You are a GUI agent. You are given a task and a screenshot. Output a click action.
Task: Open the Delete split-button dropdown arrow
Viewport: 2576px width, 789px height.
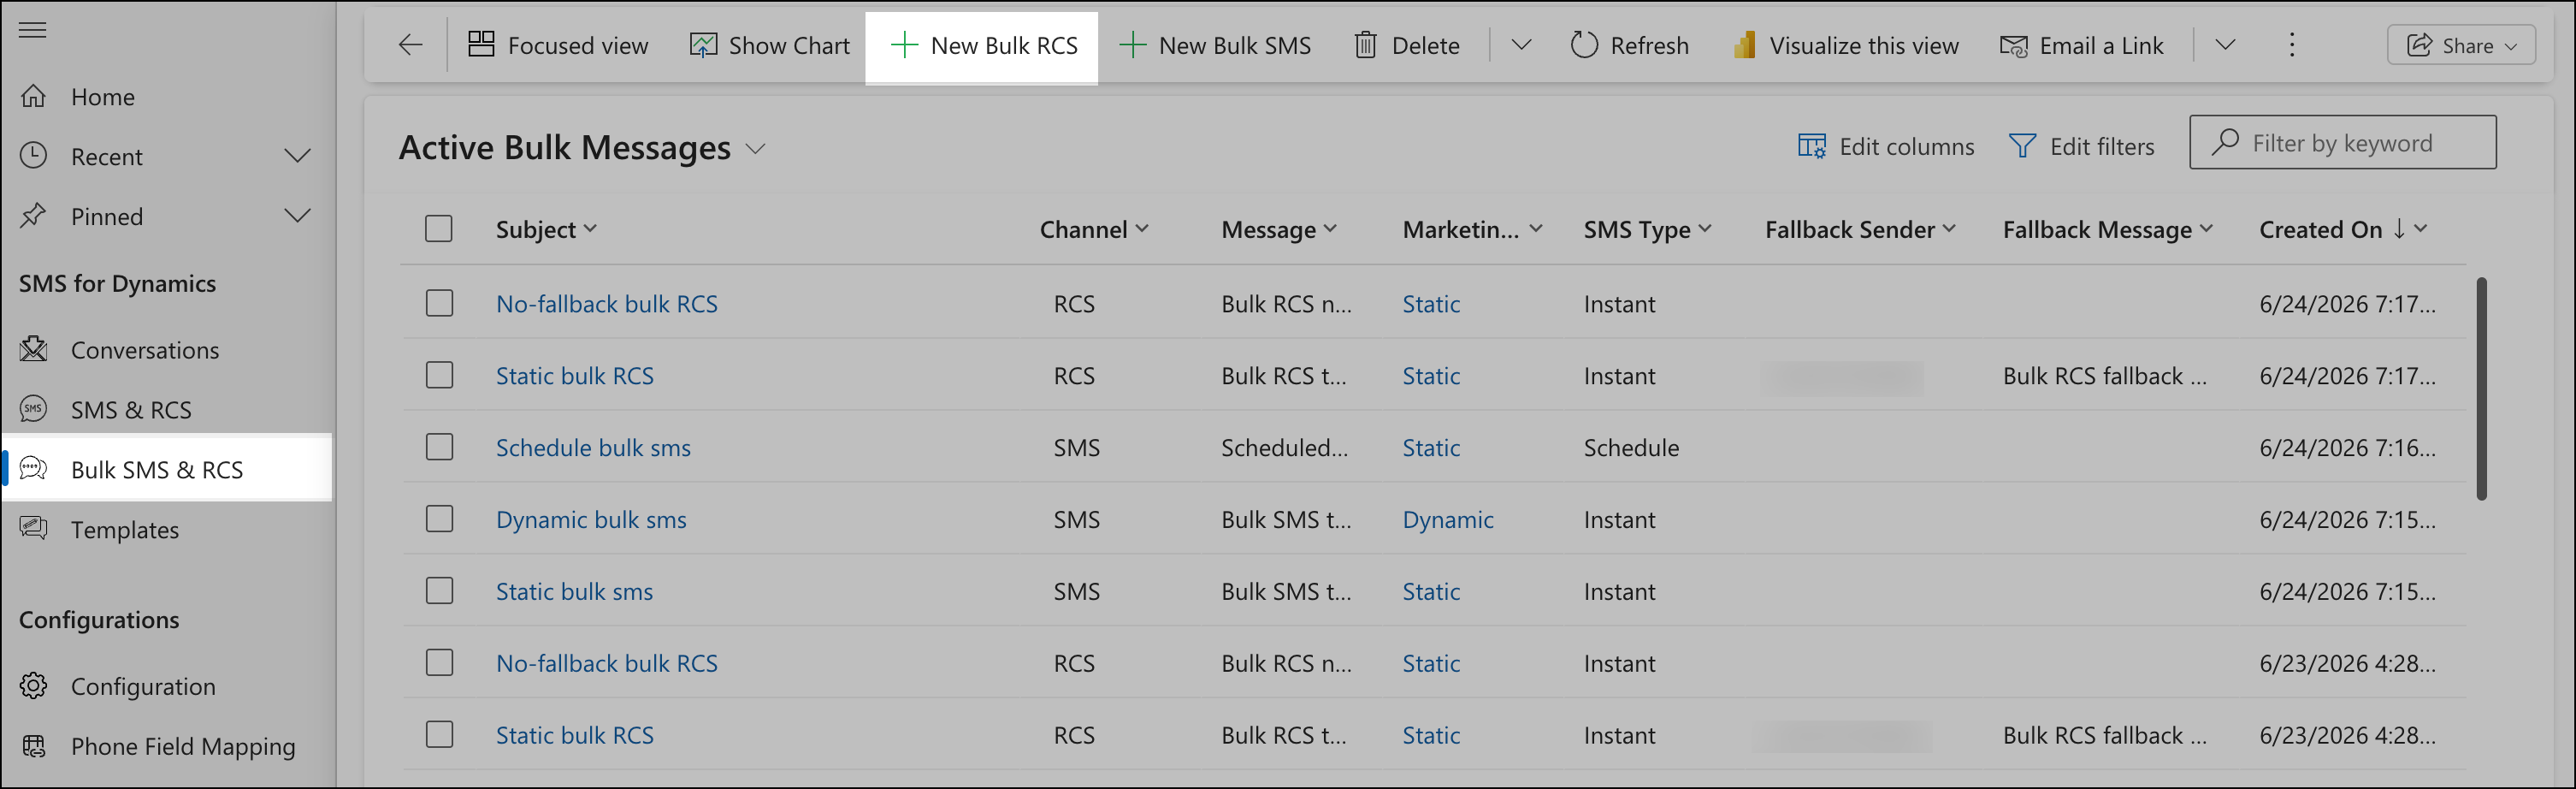tap(1521, 45)
